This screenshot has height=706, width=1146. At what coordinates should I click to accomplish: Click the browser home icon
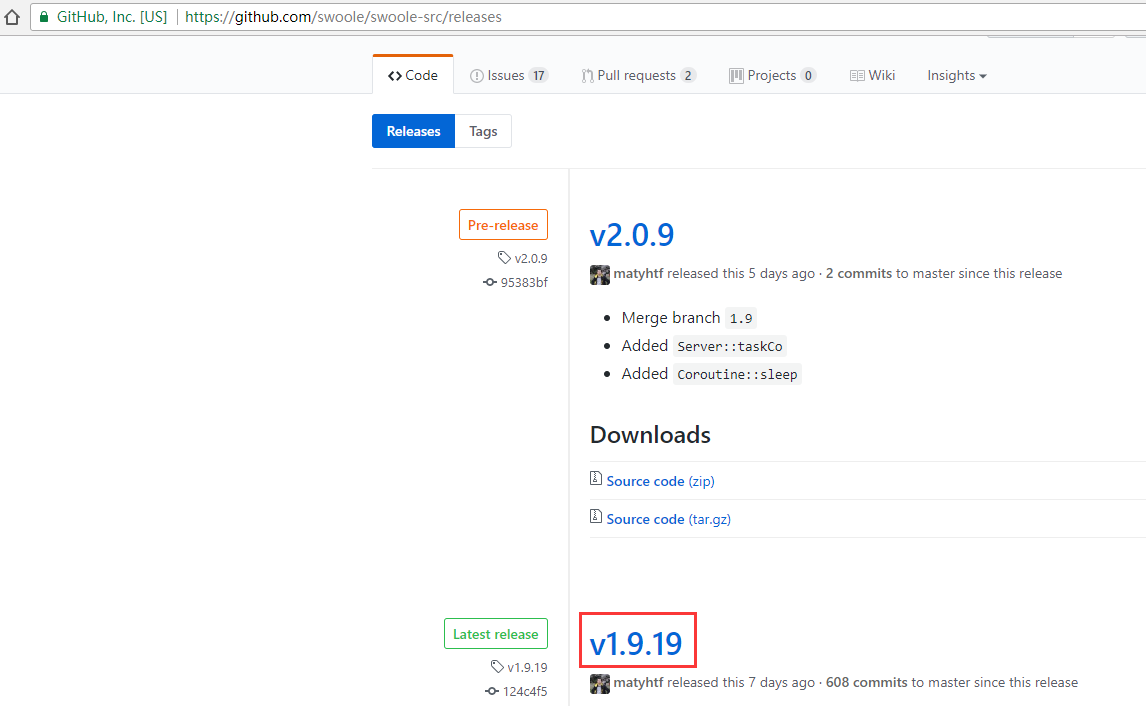click(12, 16)
